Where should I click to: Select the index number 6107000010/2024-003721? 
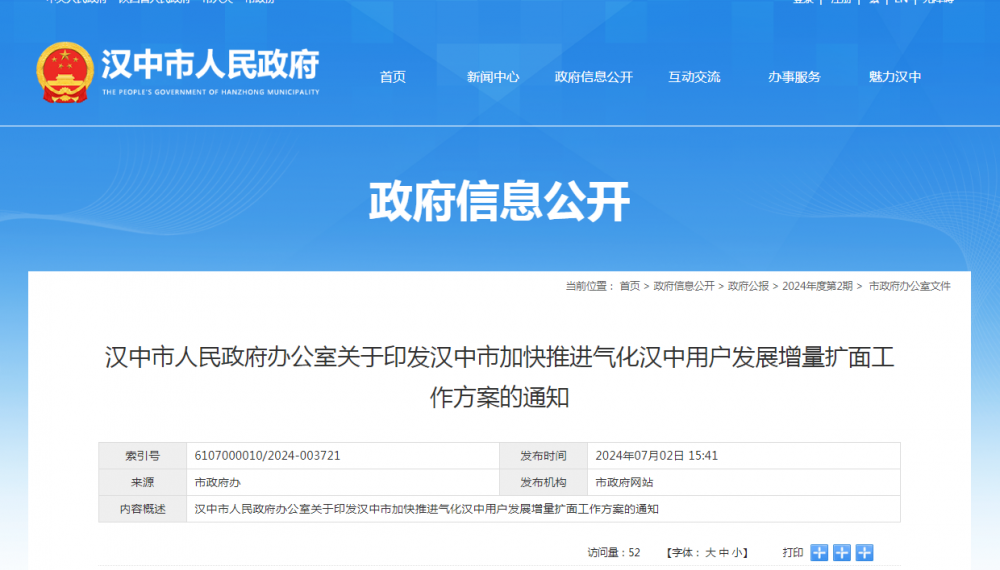point(267,456)
